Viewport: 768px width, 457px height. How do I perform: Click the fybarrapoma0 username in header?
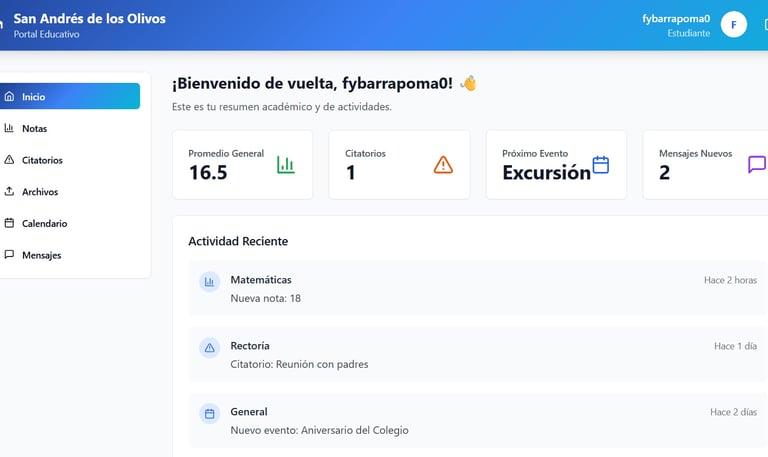pos(676,19)
